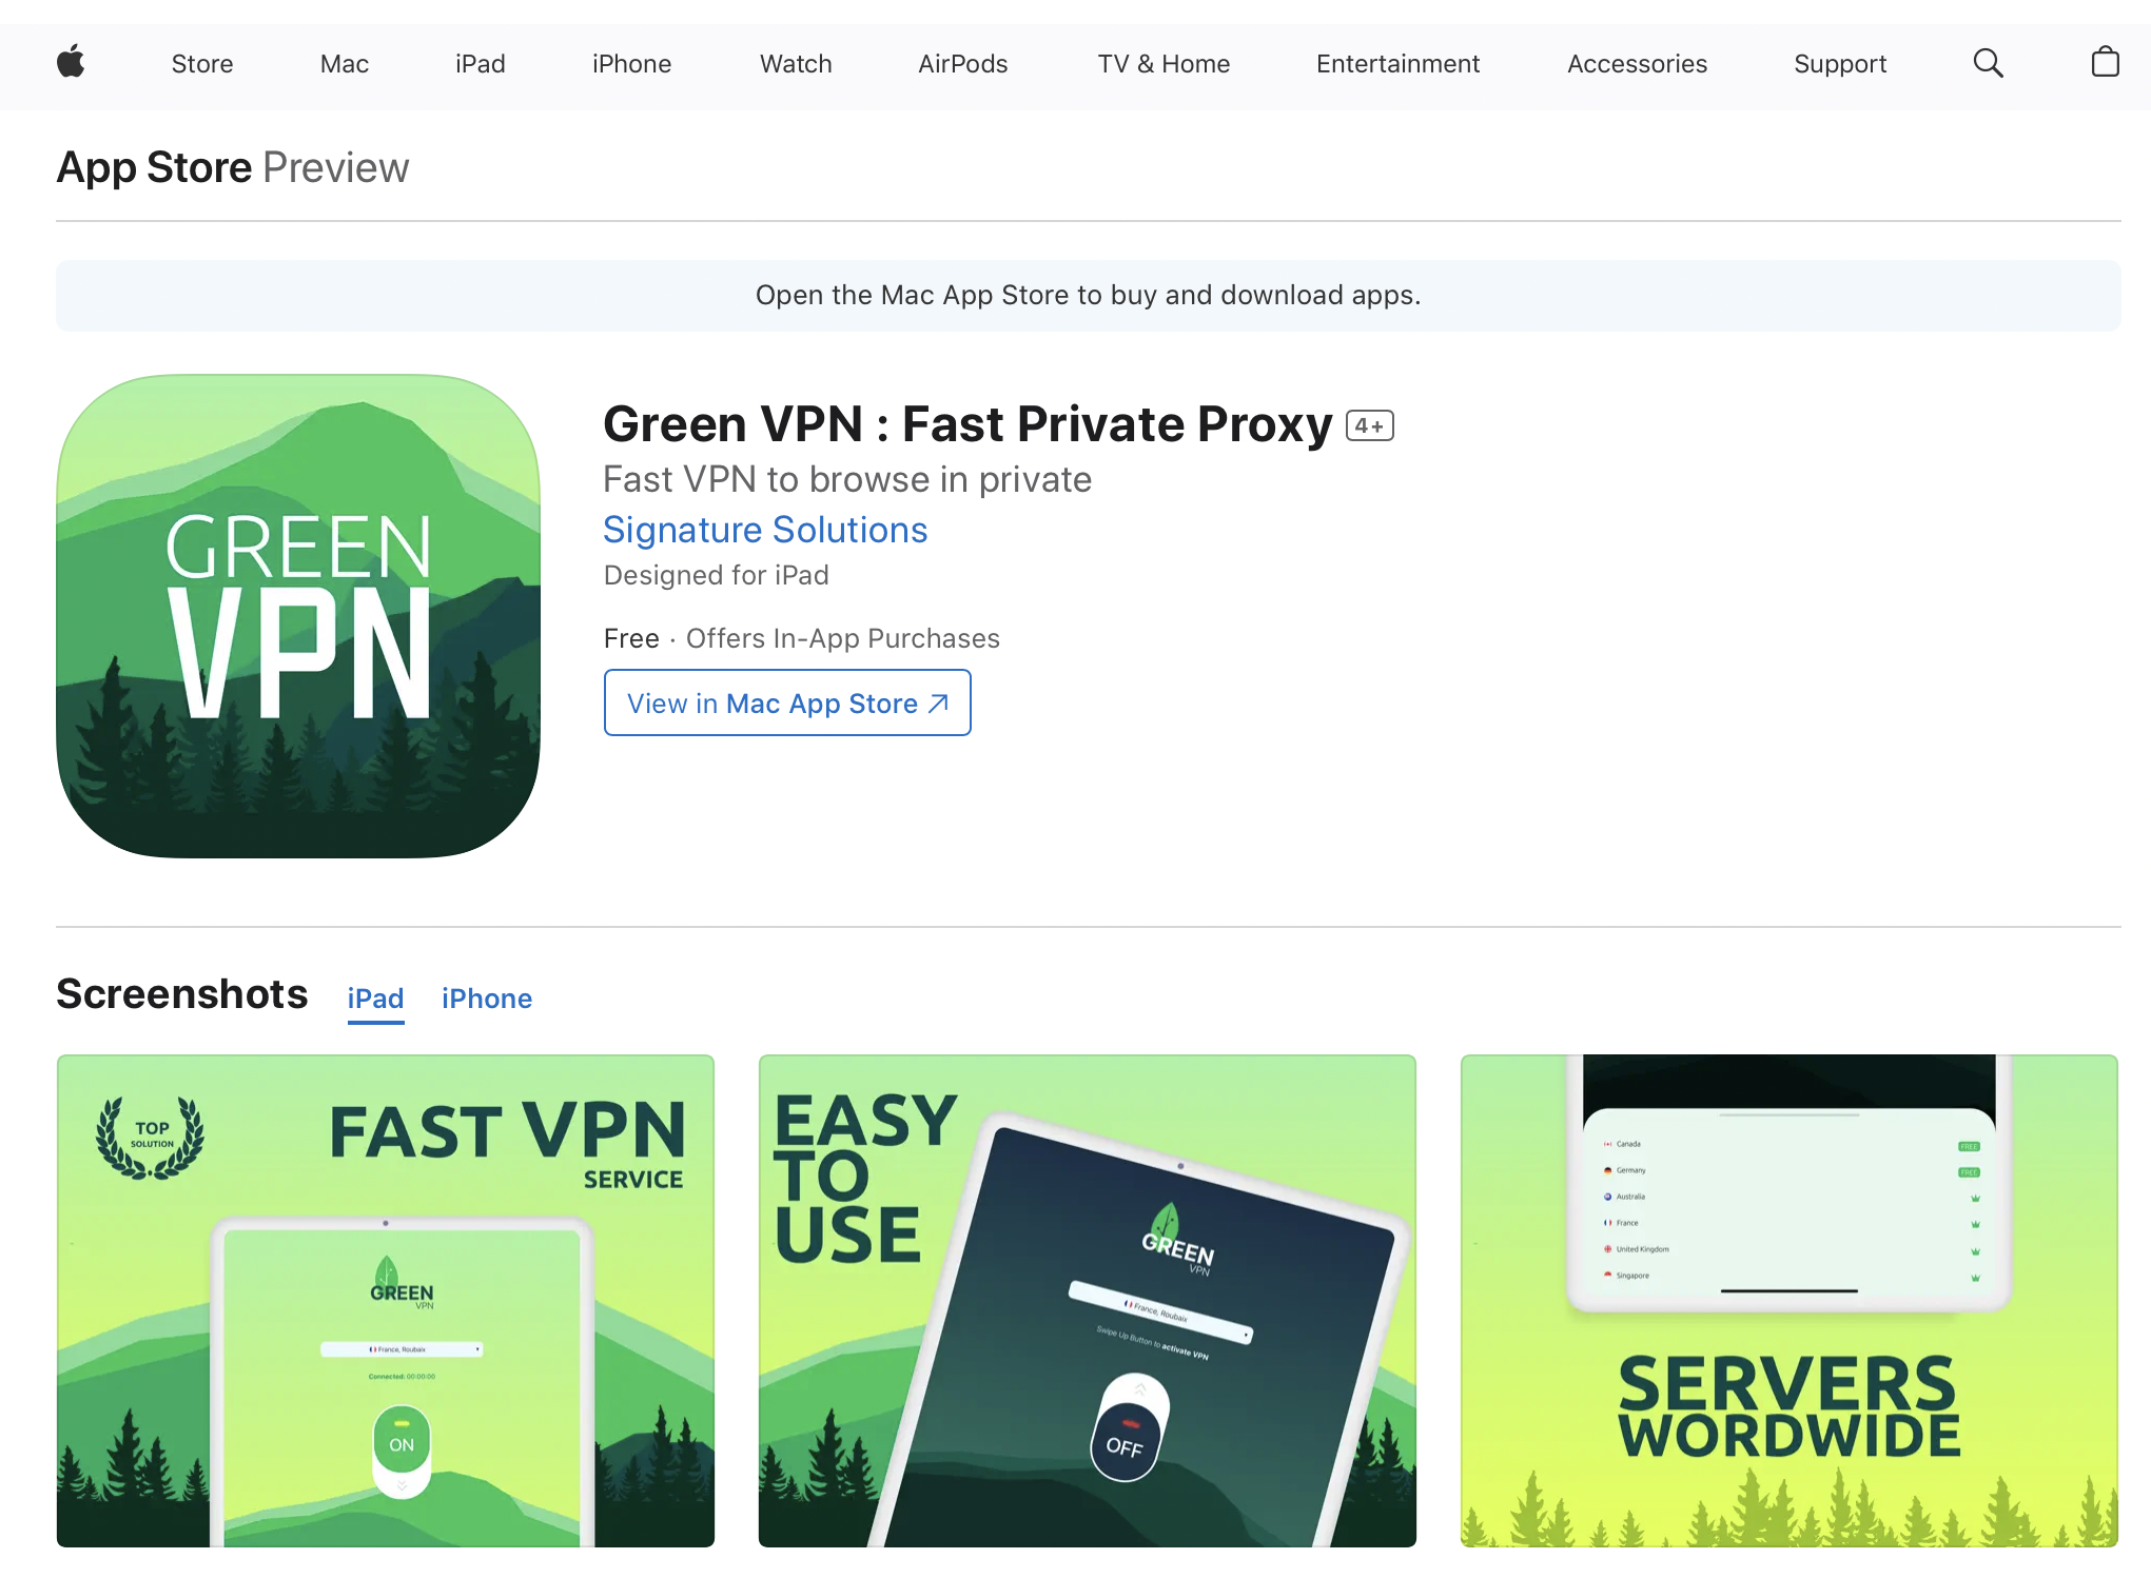Open the Store menu item

[202, 64]
